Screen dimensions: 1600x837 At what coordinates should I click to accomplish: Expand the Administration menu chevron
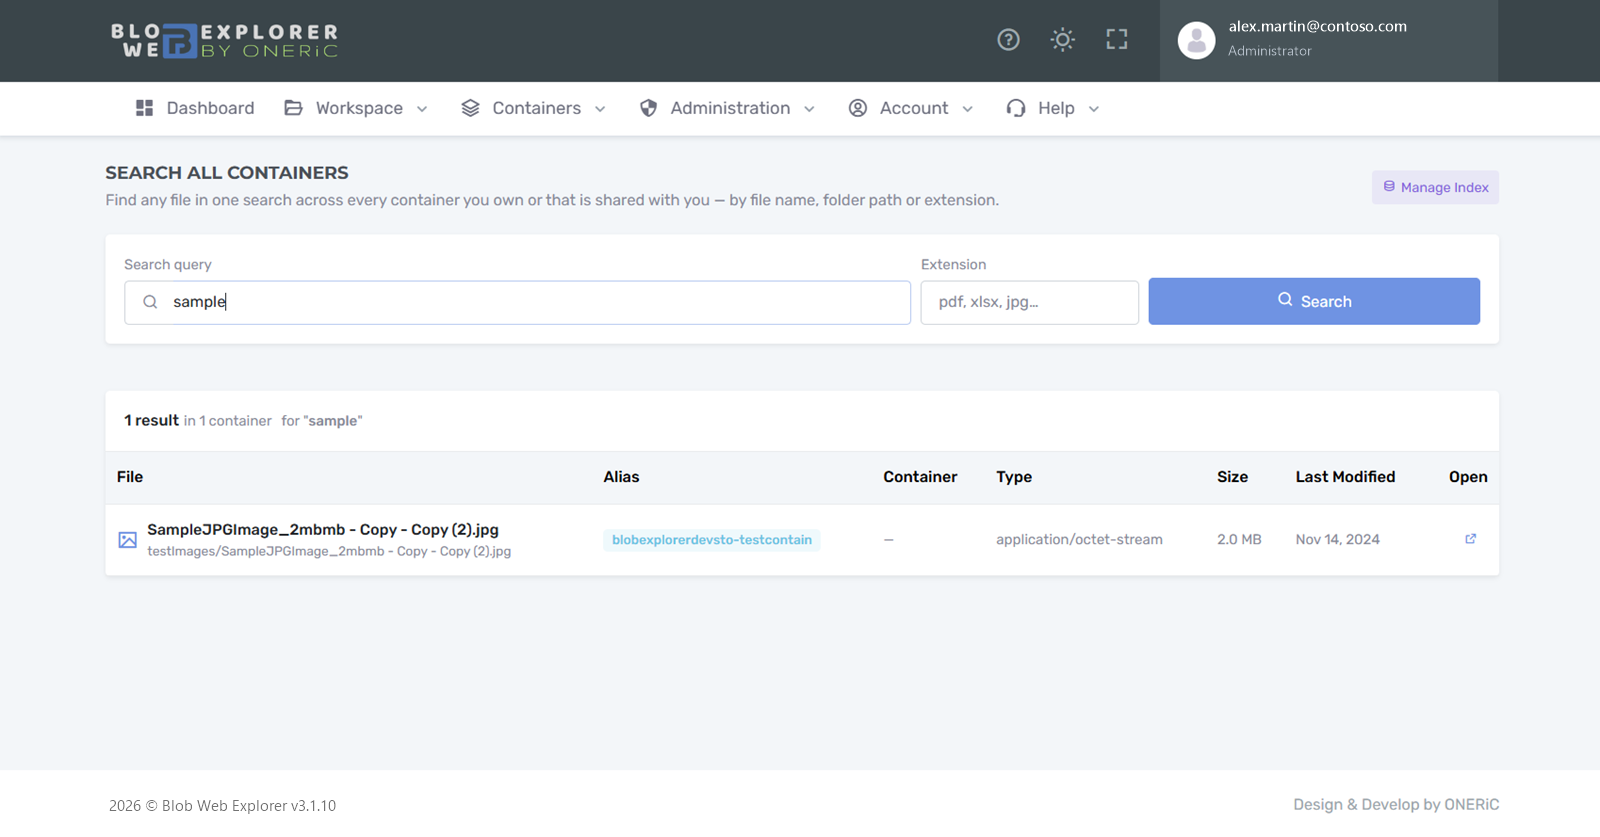click(x=809, y=109)
